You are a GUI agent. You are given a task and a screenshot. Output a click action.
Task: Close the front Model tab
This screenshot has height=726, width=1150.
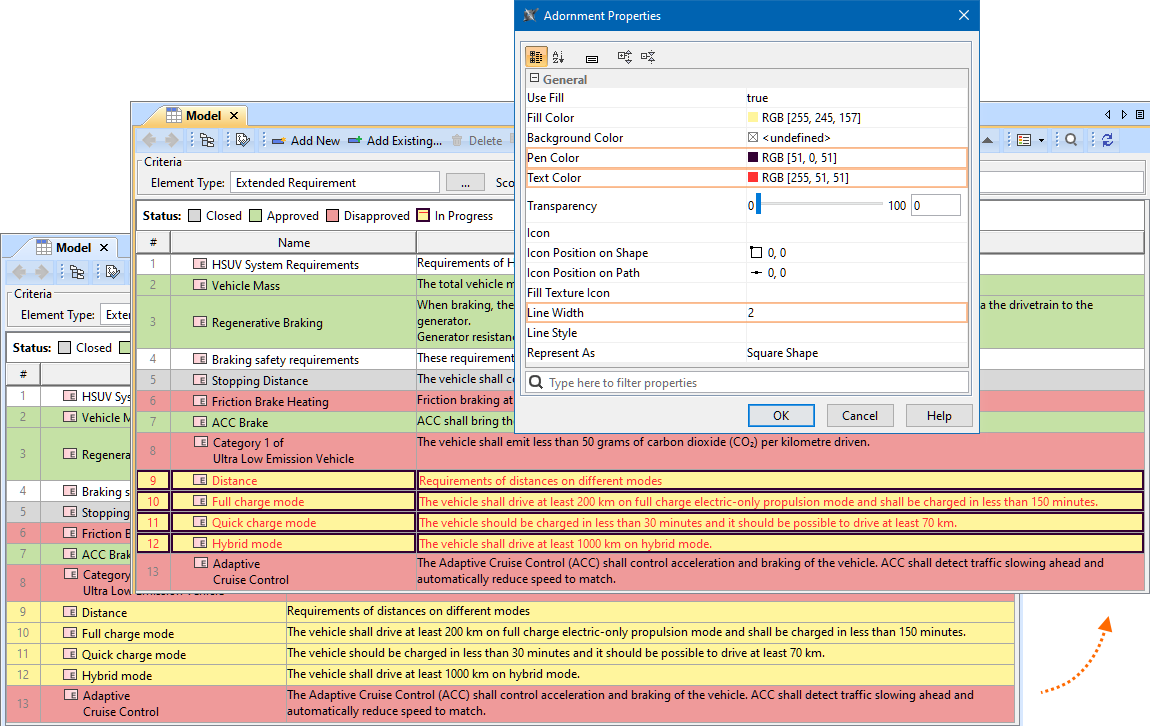(234, 116)
